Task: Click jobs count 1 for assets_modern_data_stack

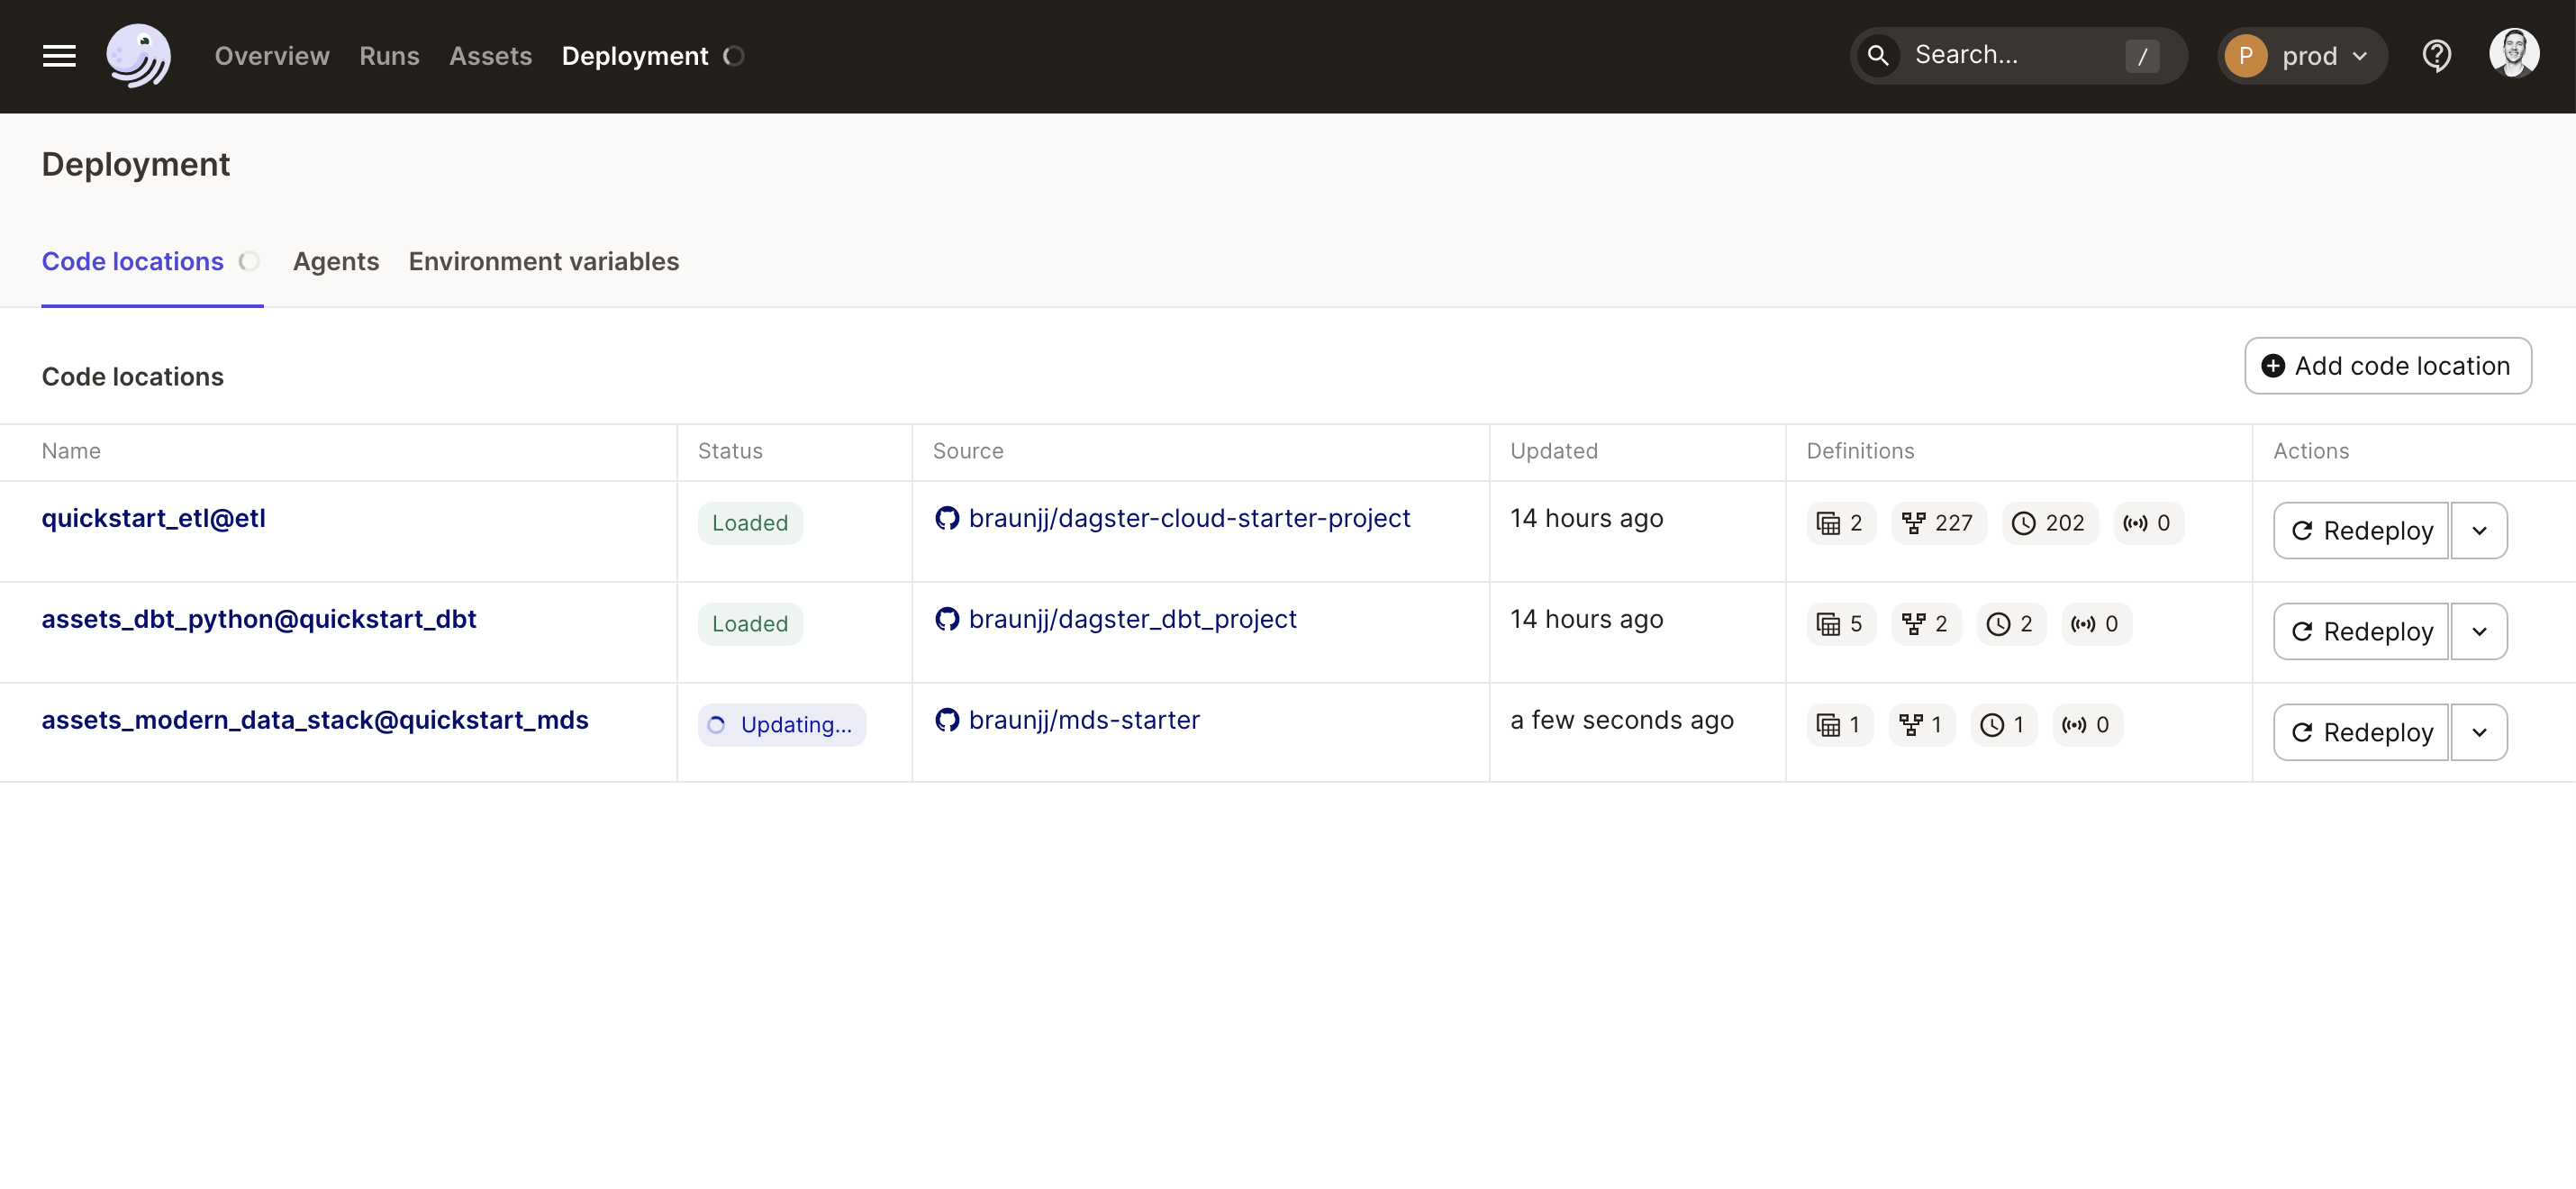Action: click(x=1921, y=725)
